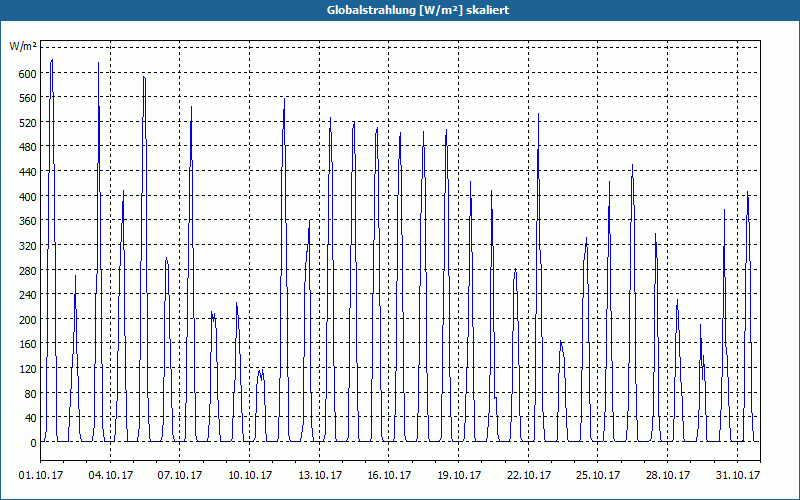Click the 22.10.17 date label
800x500 pixels.
pyautogui.click(x=529, y=475)
